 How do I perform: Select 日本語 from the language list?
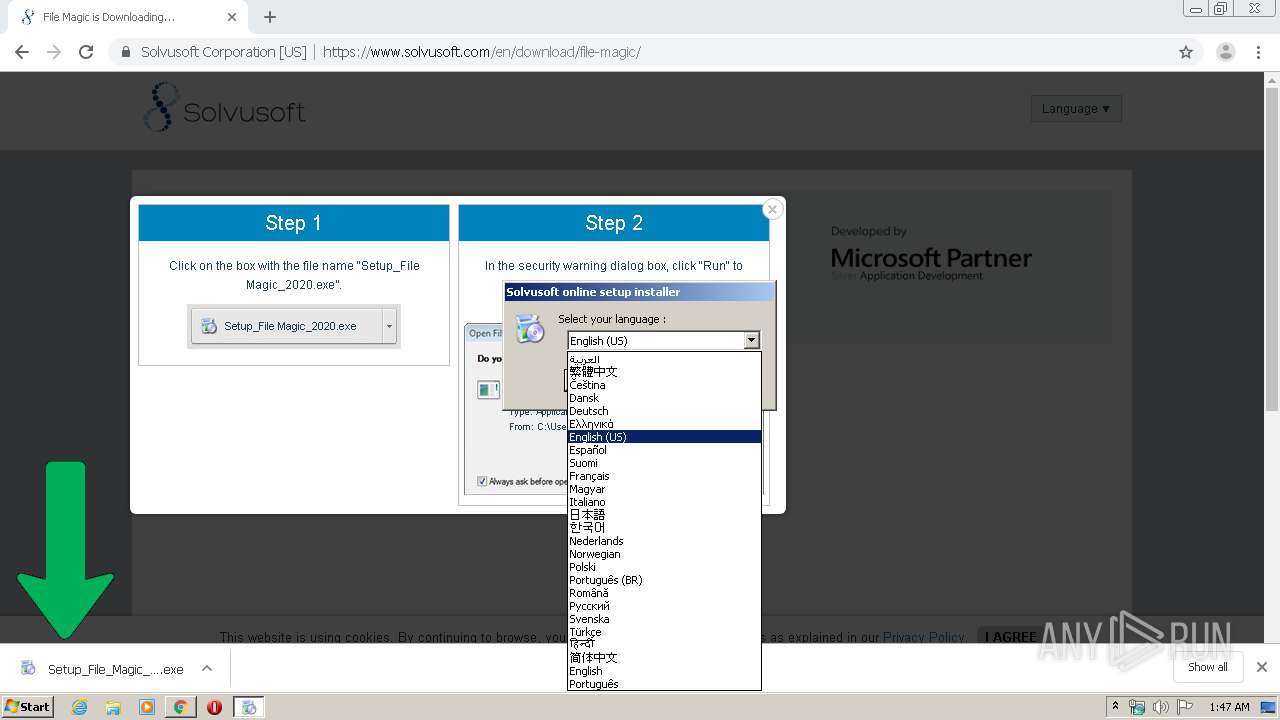(664, 515)
